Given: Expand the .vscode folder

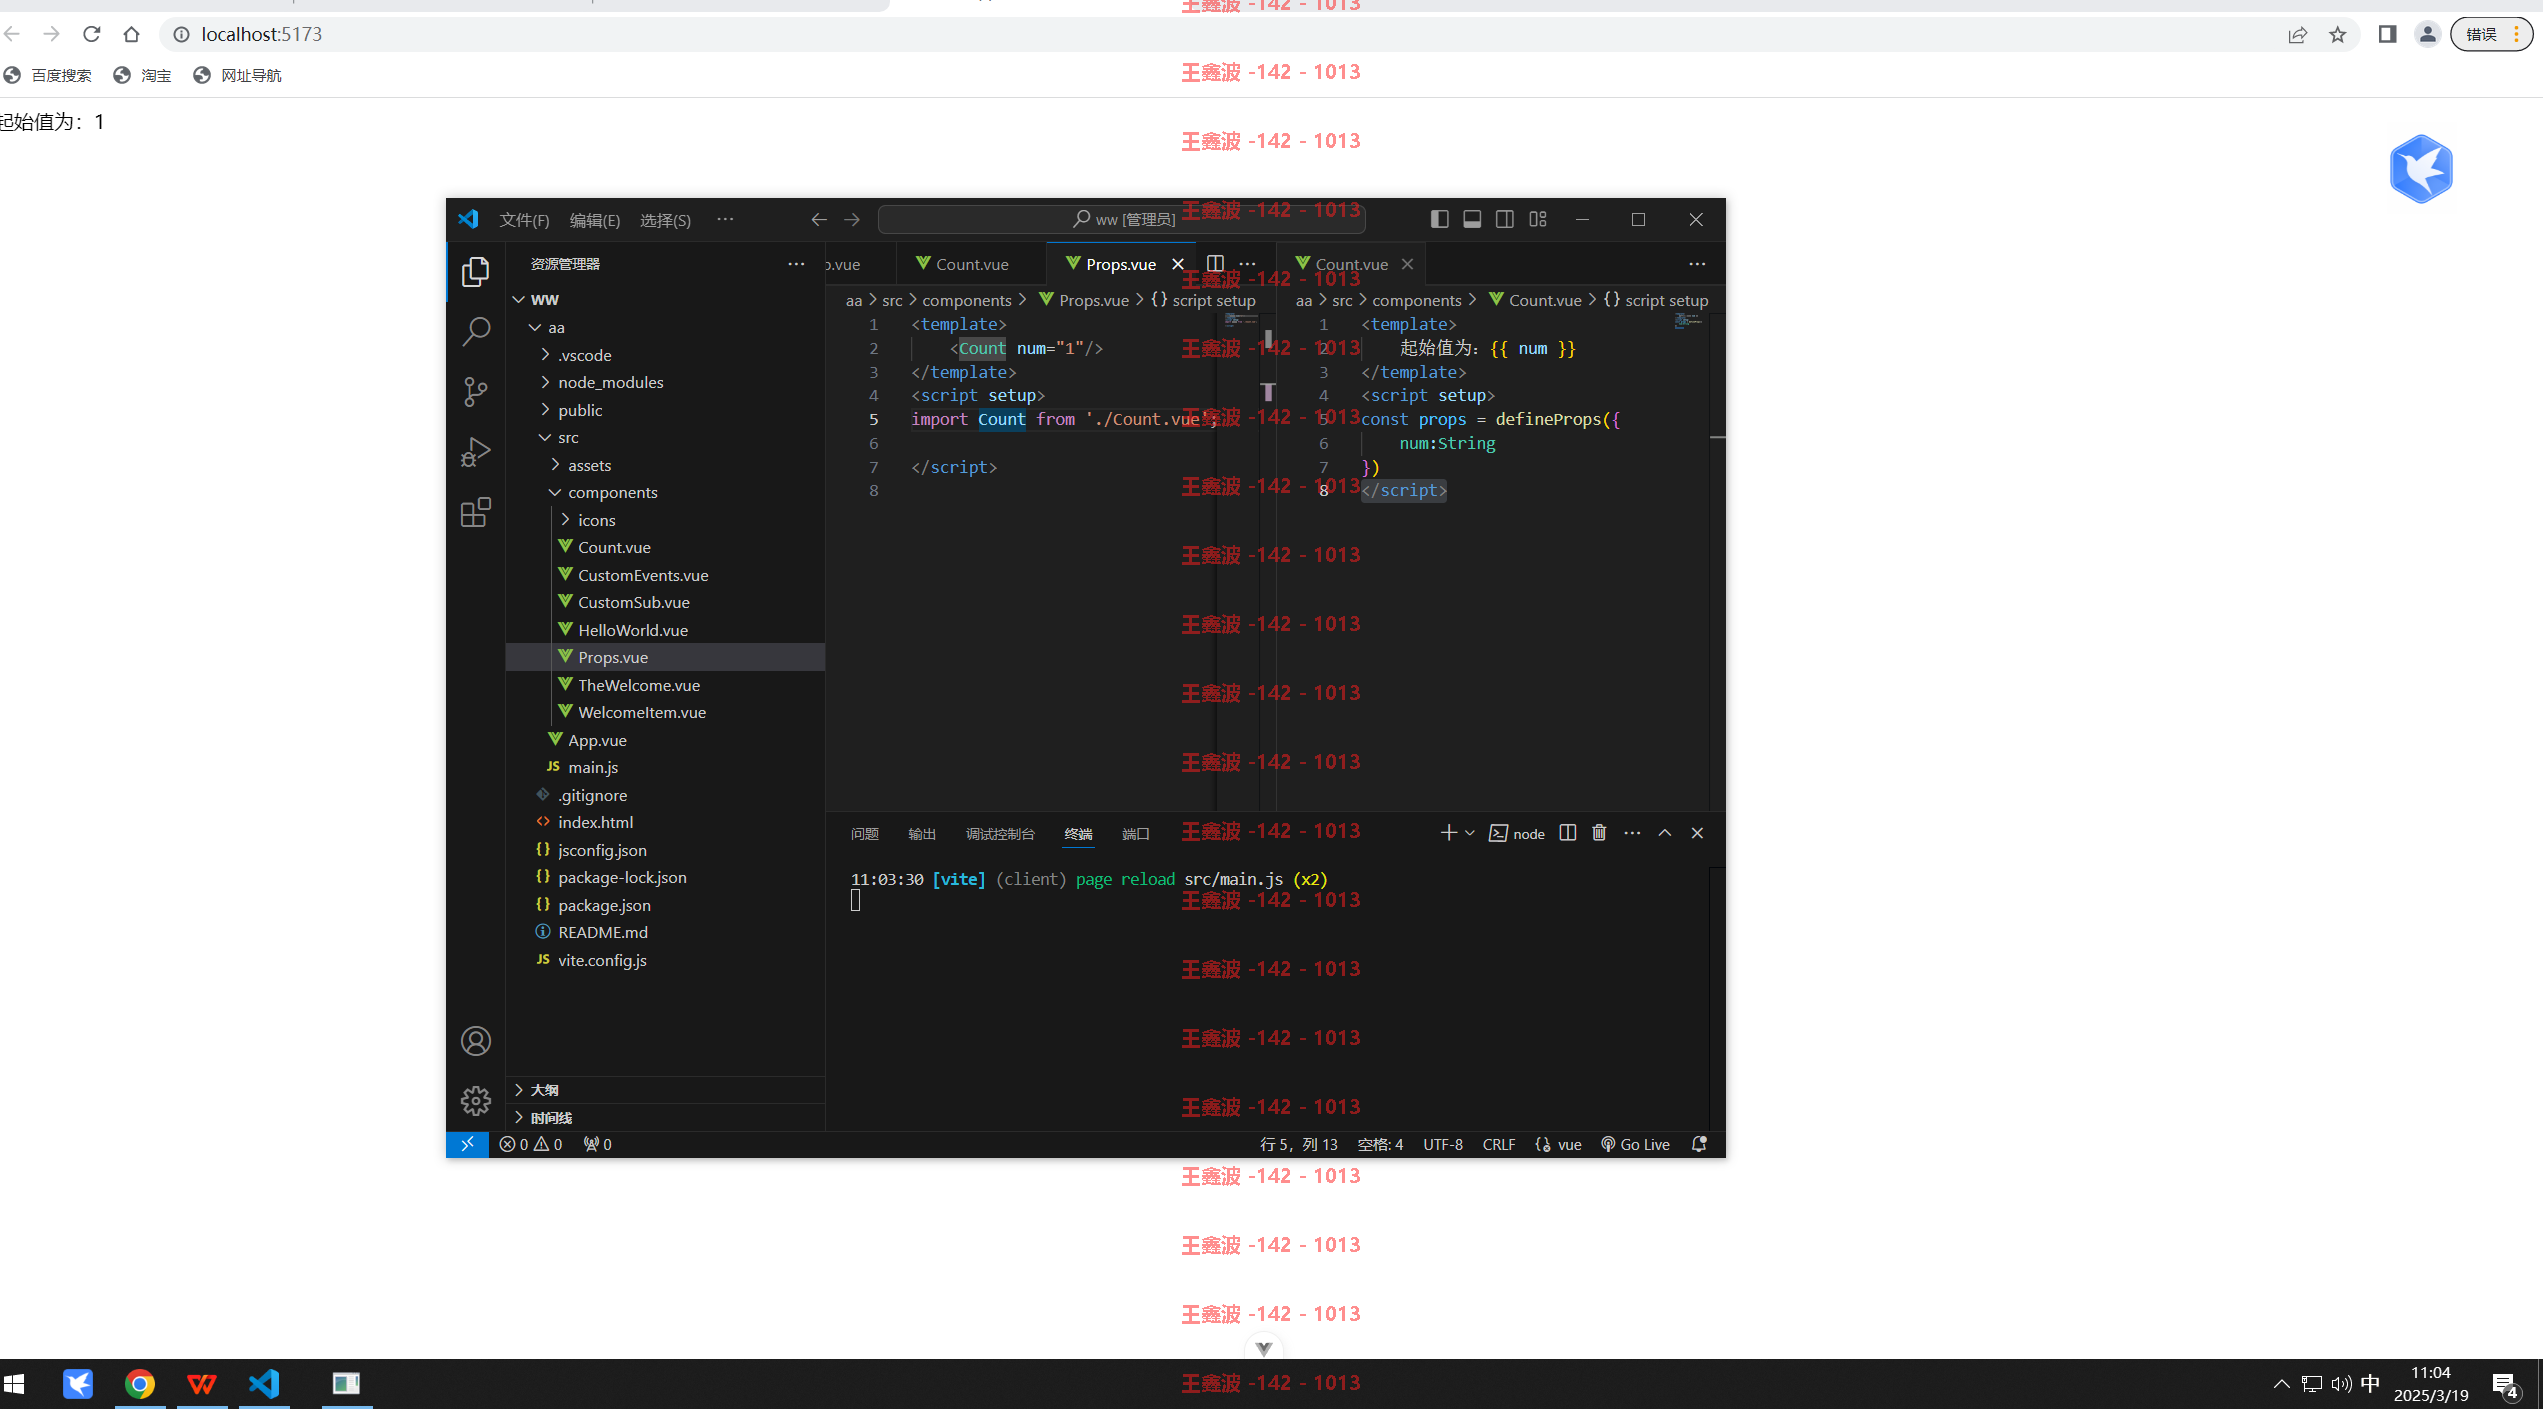Looking at the screenshot, I should (545, 355).
